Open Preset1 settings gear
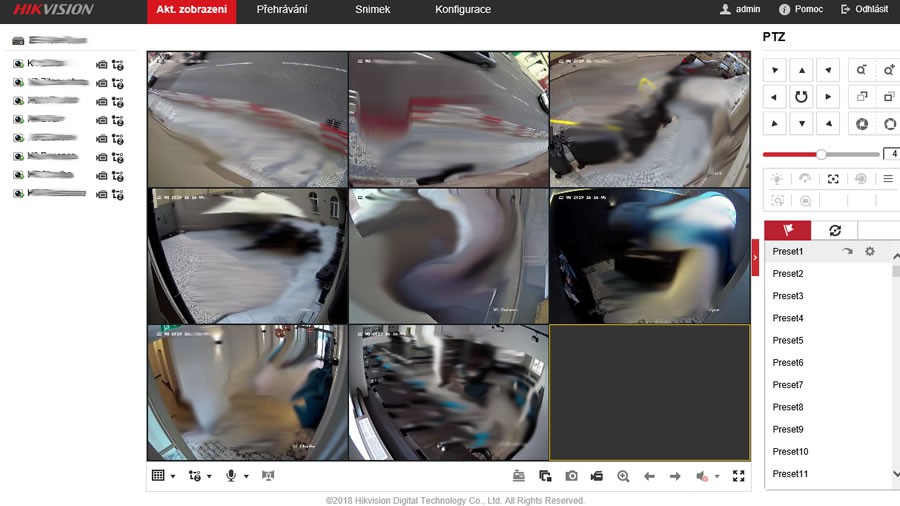Image resolution: width=900 pixels, height=506 pixels. click(x=869, y=251)
